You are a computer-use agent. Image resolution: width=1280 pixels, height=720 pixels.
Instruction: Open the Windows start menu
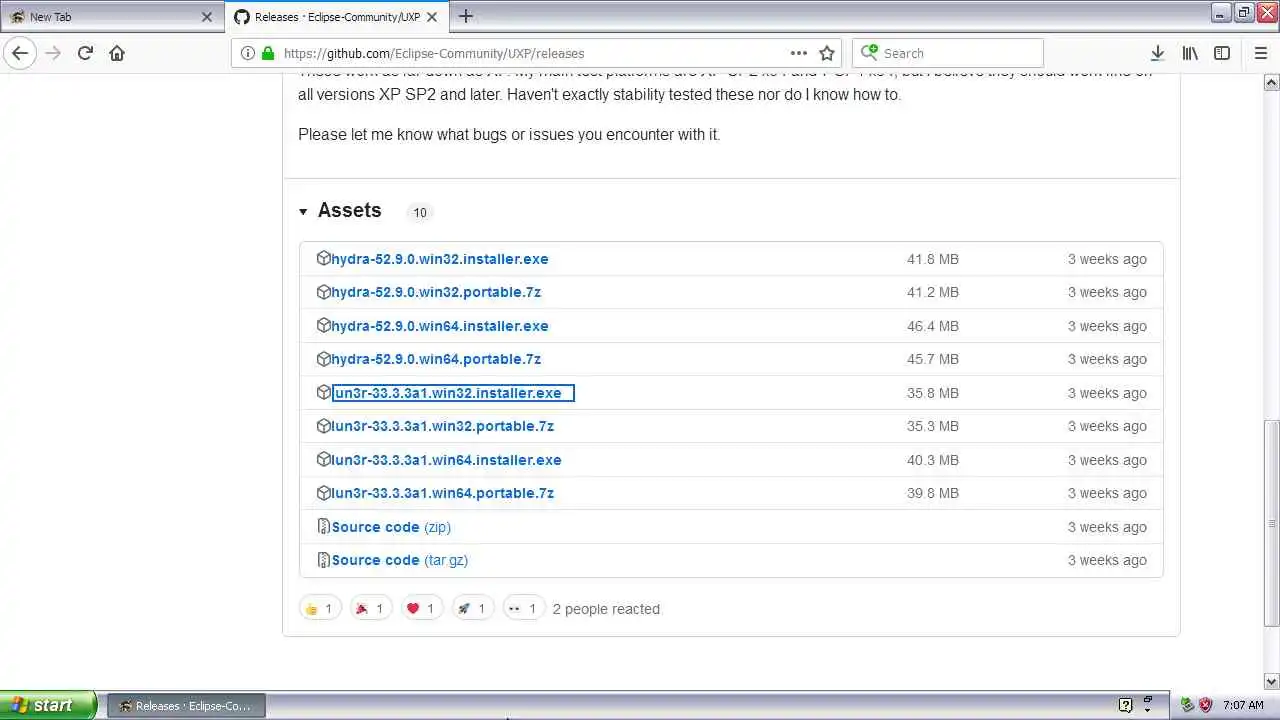(x=48, y=705)
